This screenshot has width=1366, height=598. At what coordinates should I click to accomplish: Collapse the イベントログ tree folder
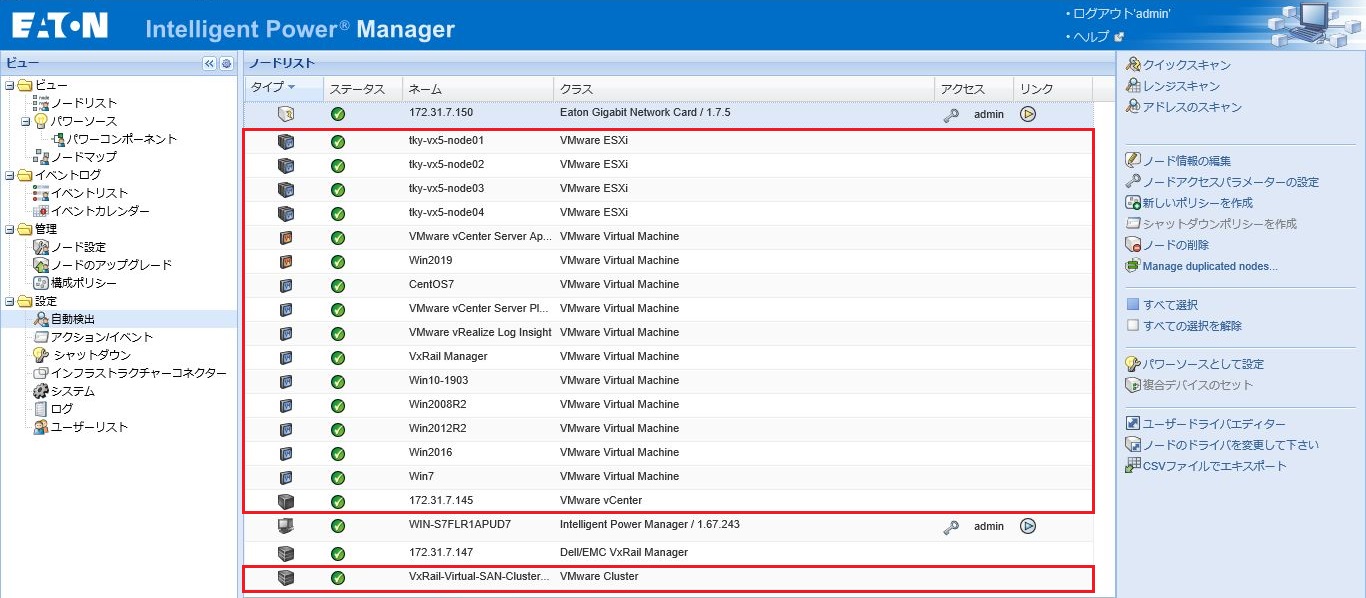pos(10,175)
